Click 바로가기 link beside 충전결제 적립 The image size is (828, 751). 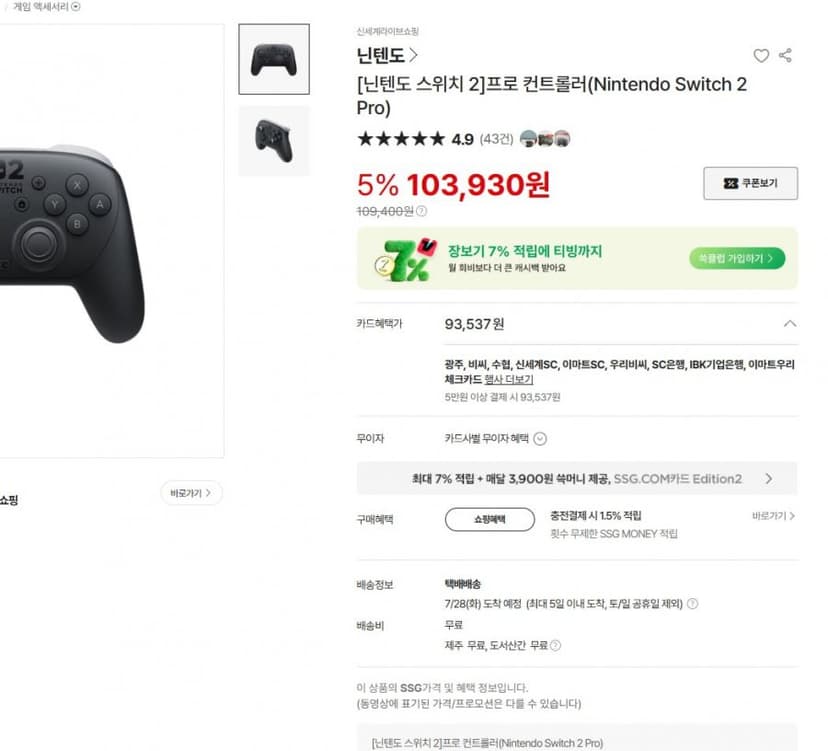[x=773, y=515]
